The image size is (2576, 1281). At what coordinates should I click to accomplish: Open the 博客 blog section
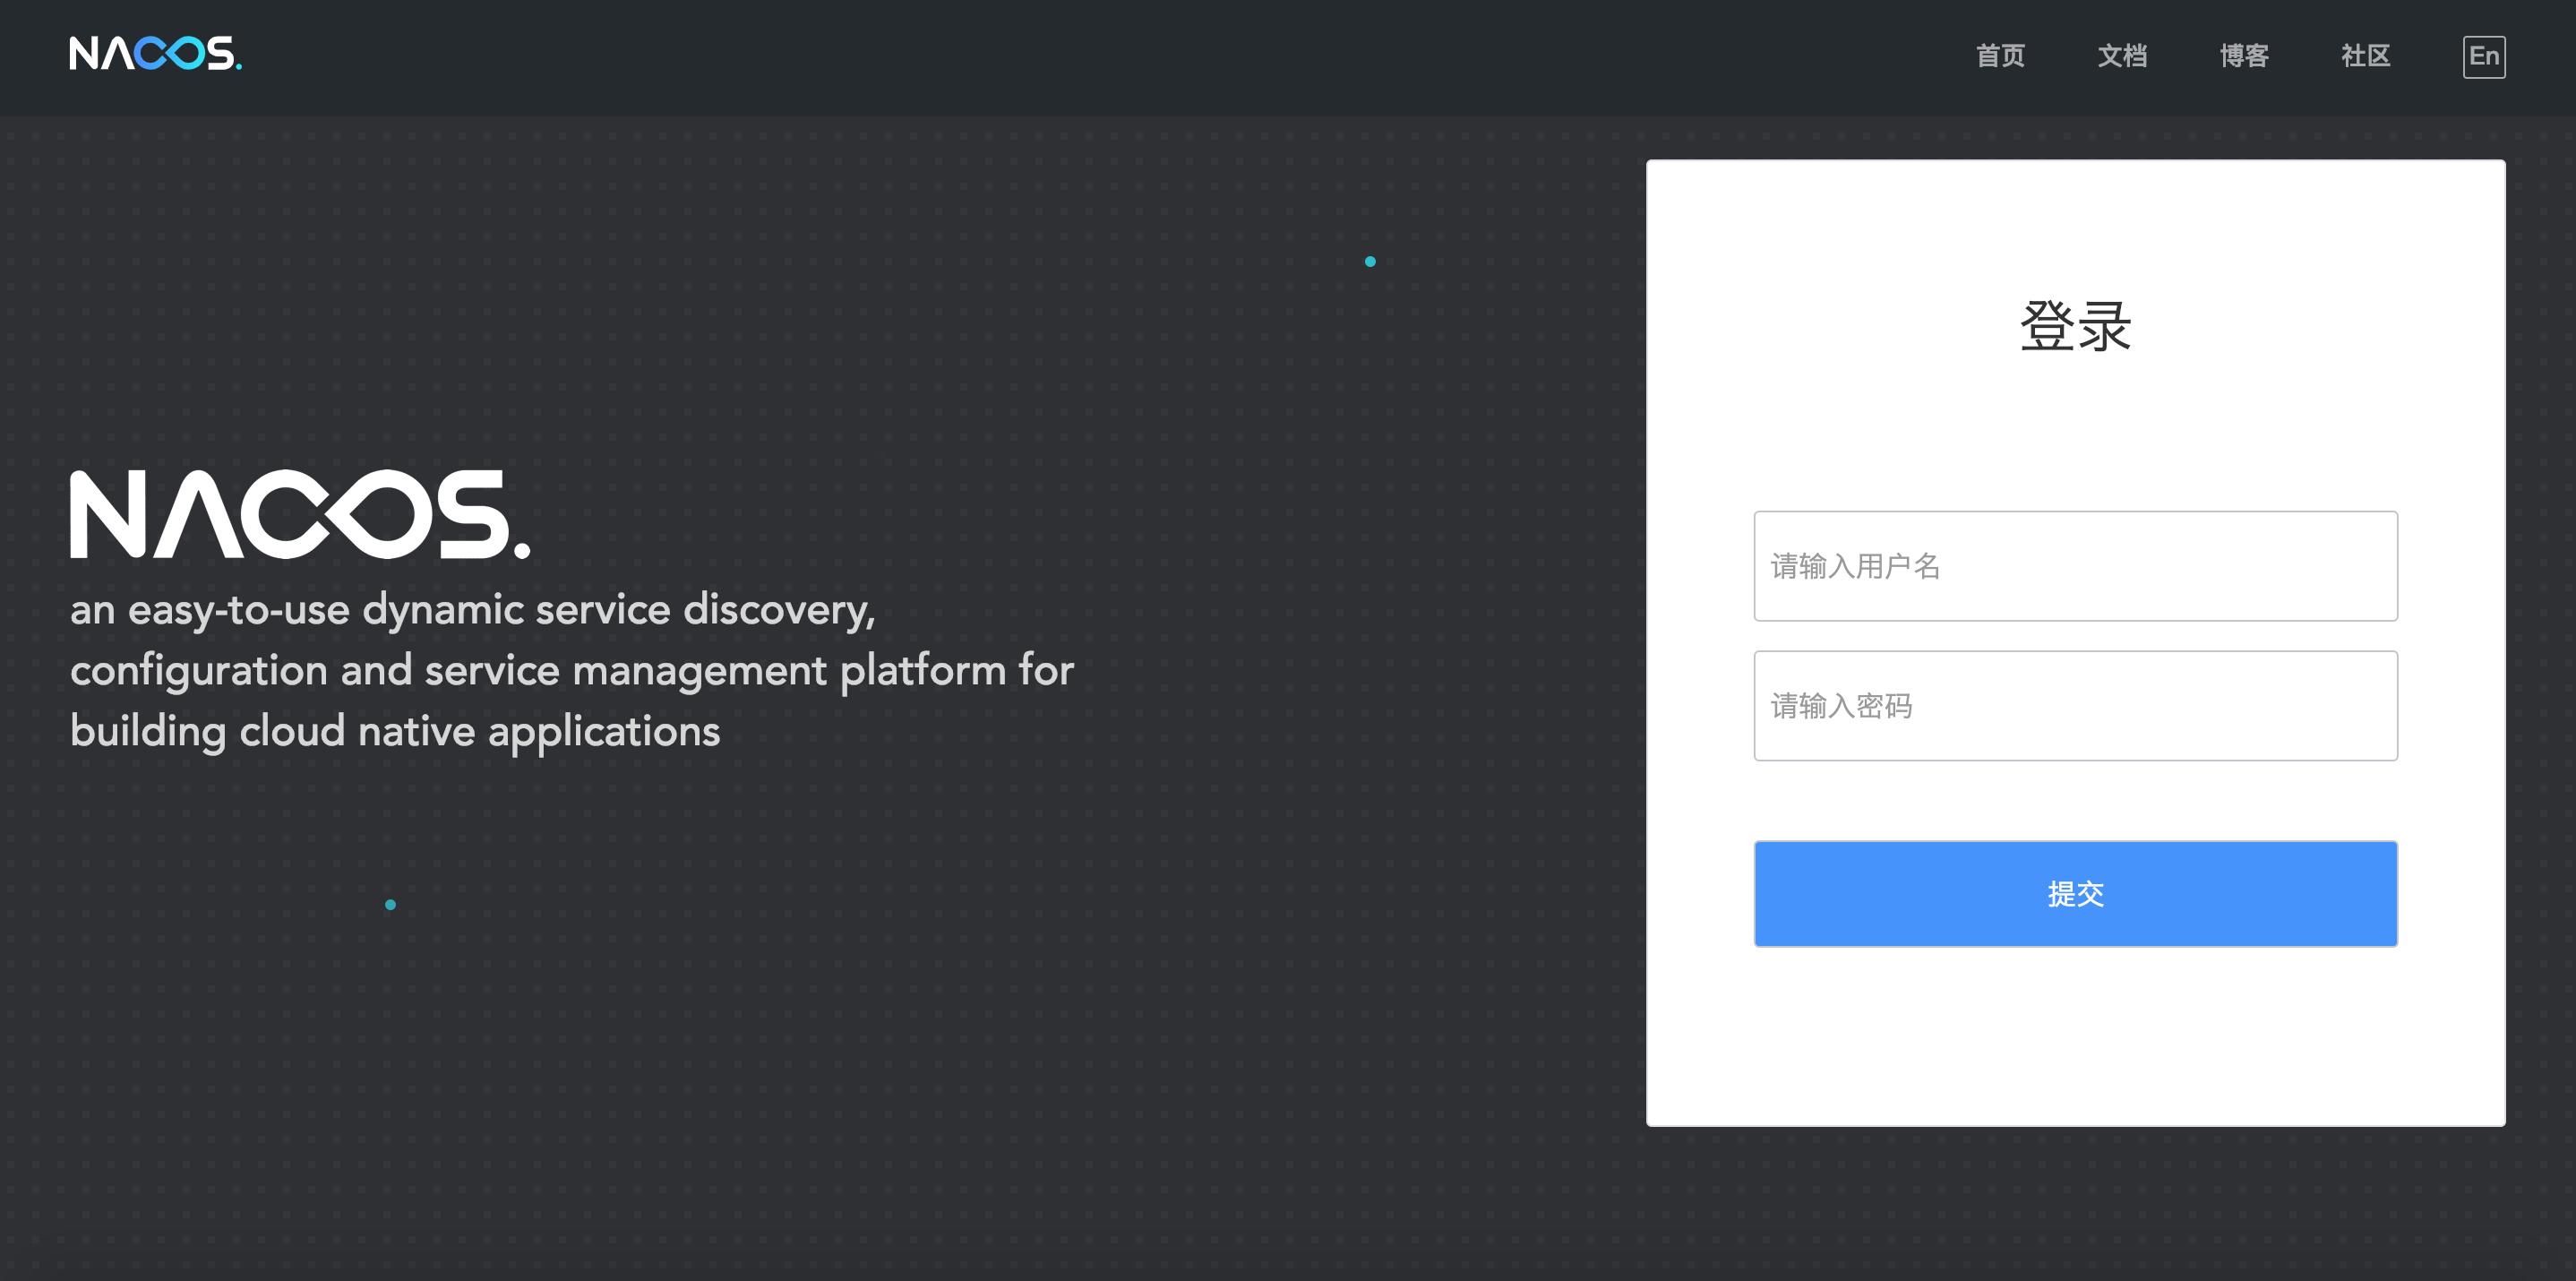[x=2243, y=57]
